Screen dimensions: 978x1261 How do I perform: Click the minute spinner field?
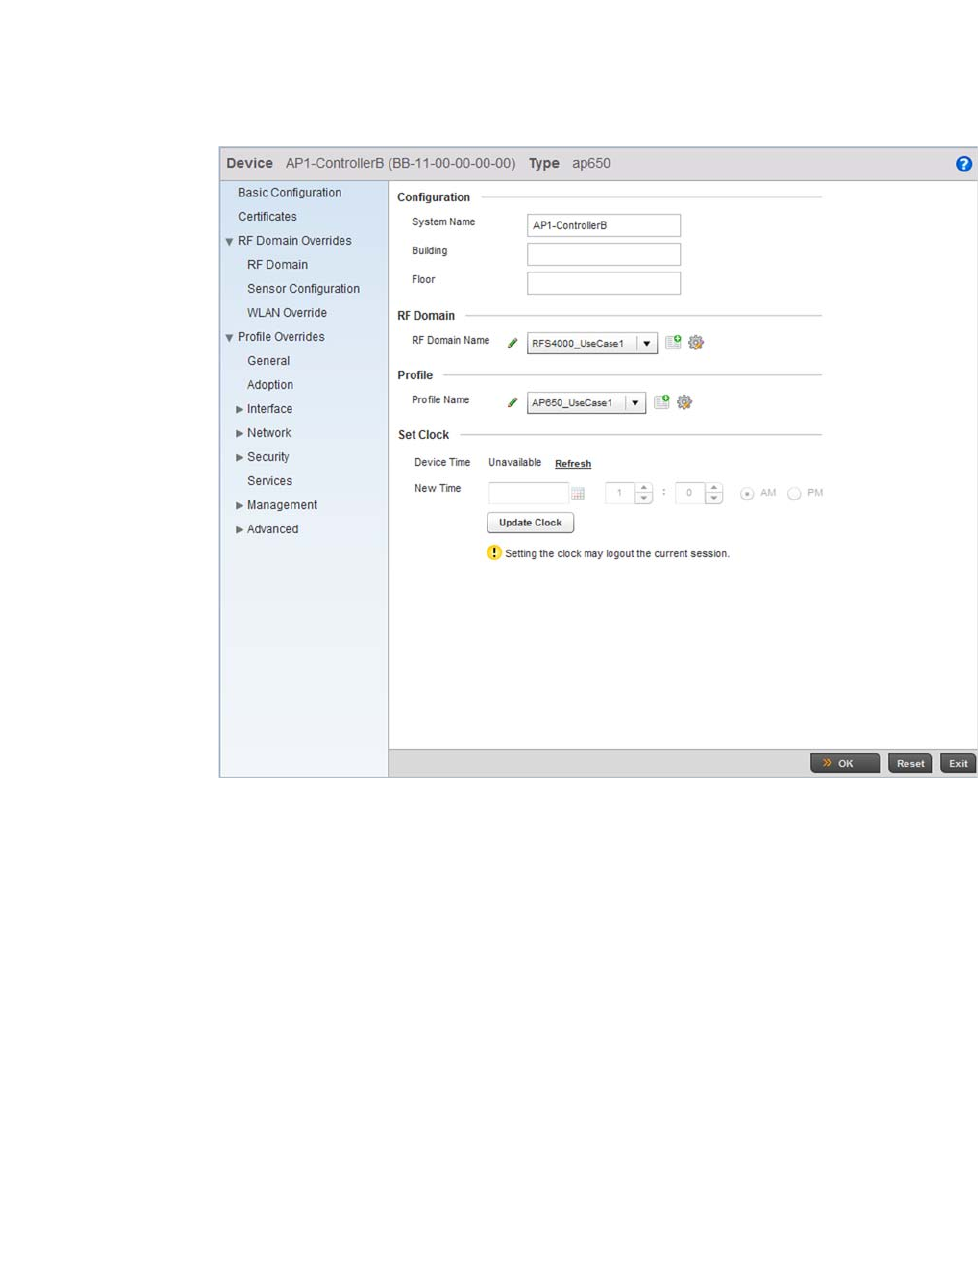(x=690, y=493)
